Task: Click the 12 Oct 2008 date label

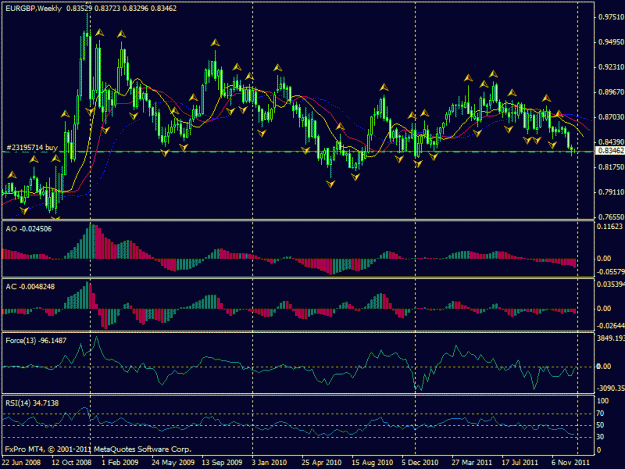Action: 71,463
